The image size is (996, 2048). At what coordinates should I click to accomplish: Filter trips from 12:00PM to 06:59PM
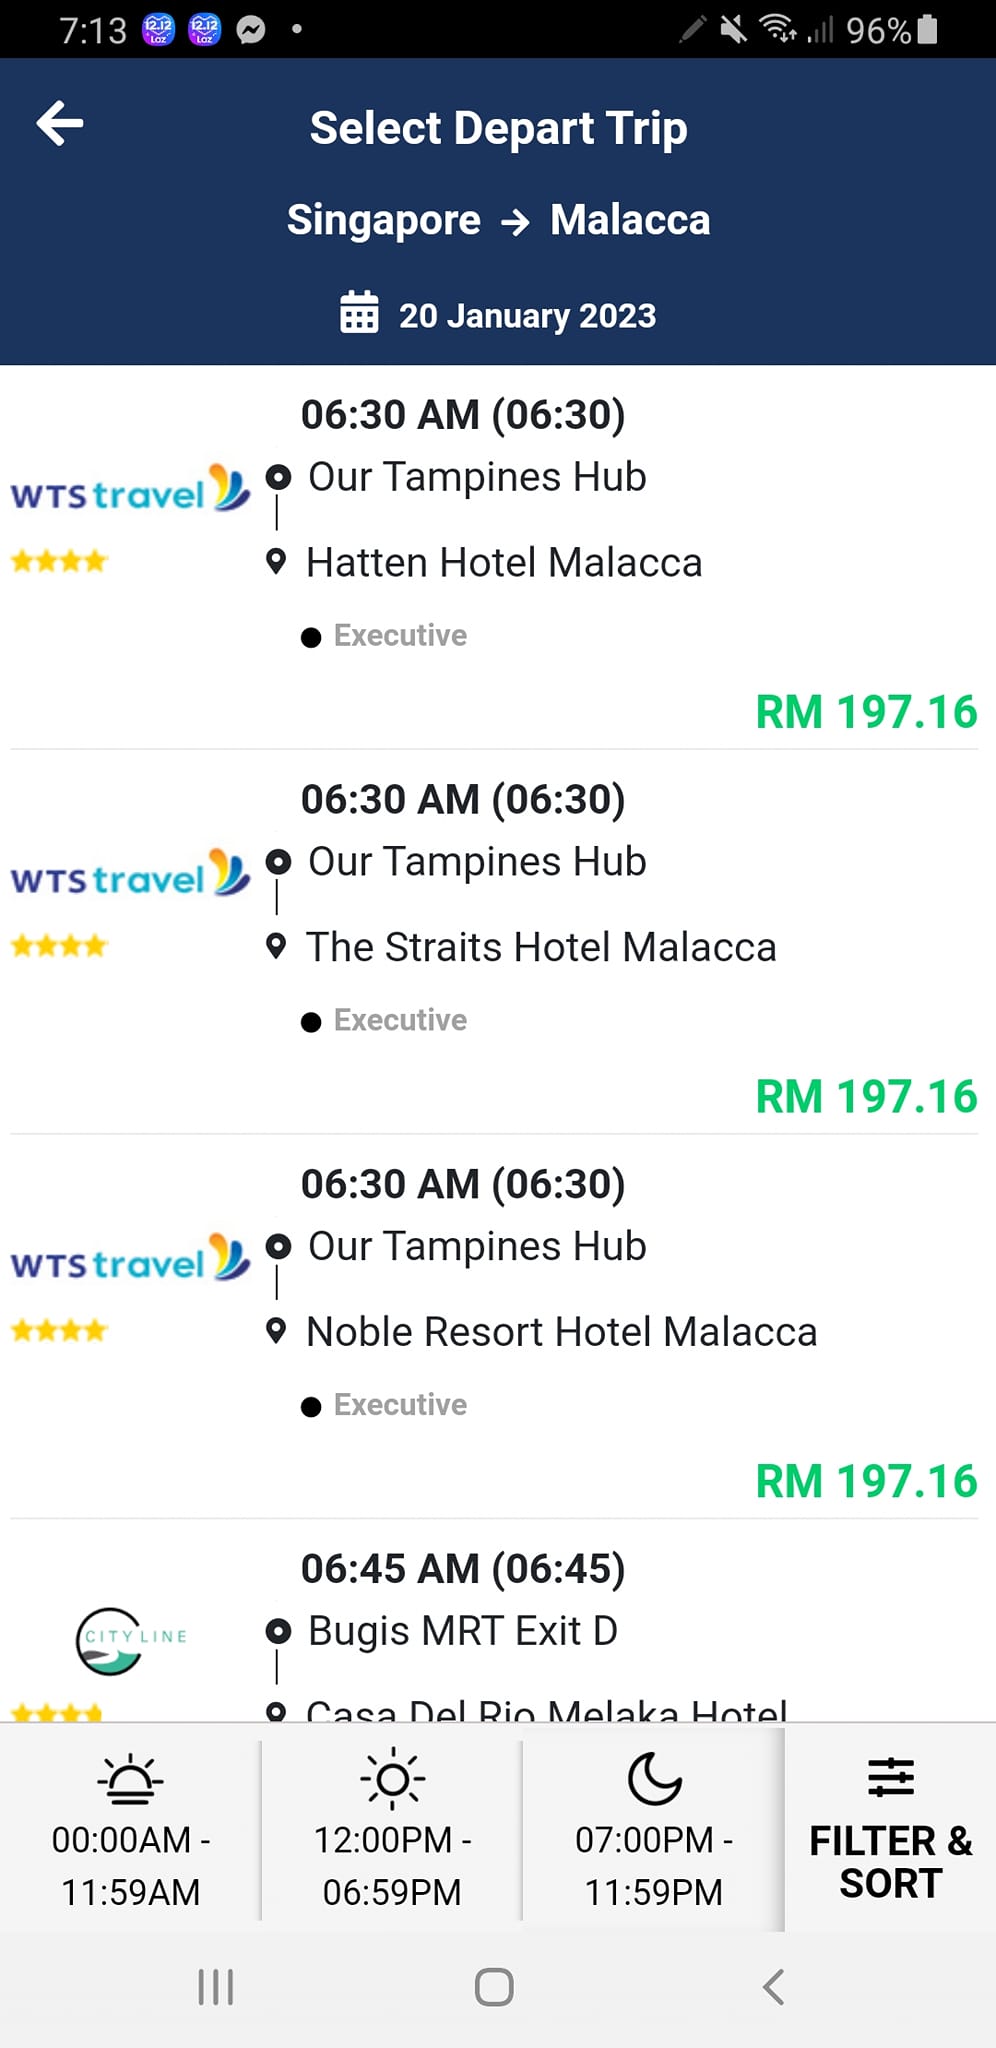pyautogui.click(x=392, y=1865)
